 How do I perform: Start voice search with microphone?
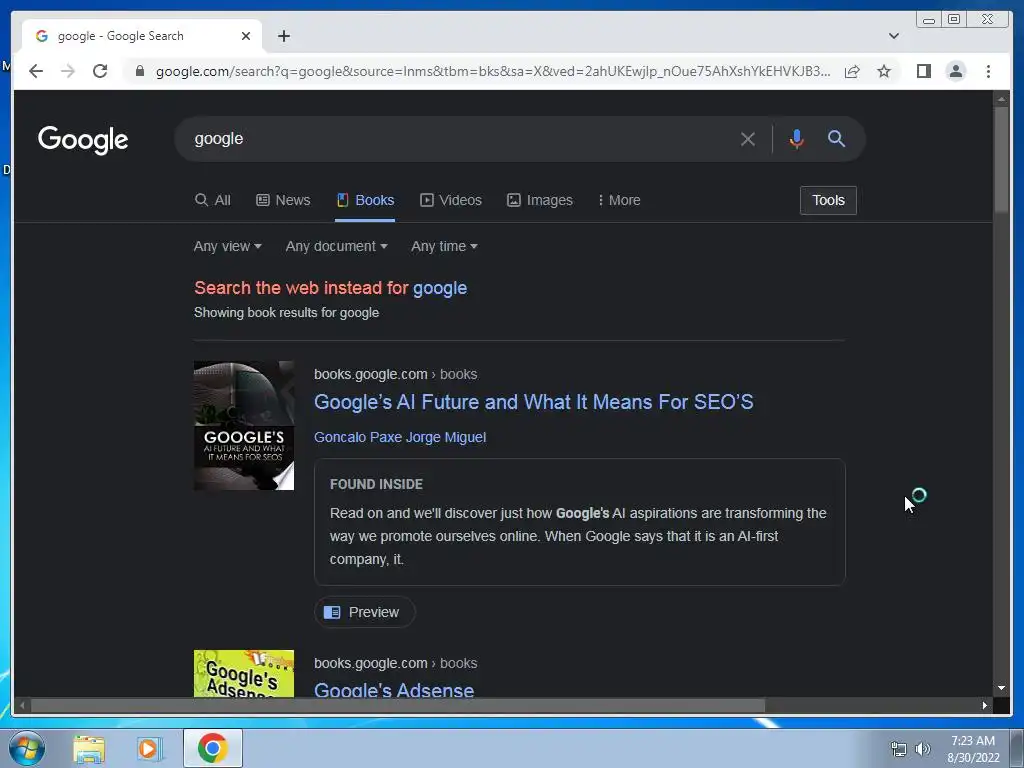[796, 138]
